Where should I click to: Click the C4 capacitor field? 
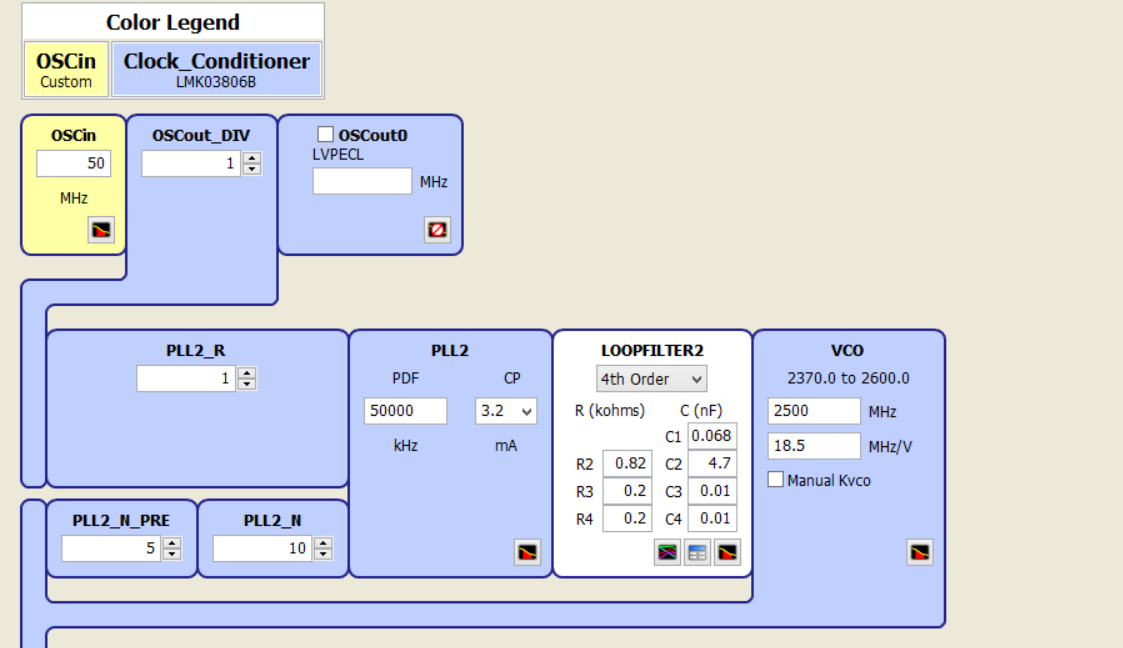pos(713,518)
